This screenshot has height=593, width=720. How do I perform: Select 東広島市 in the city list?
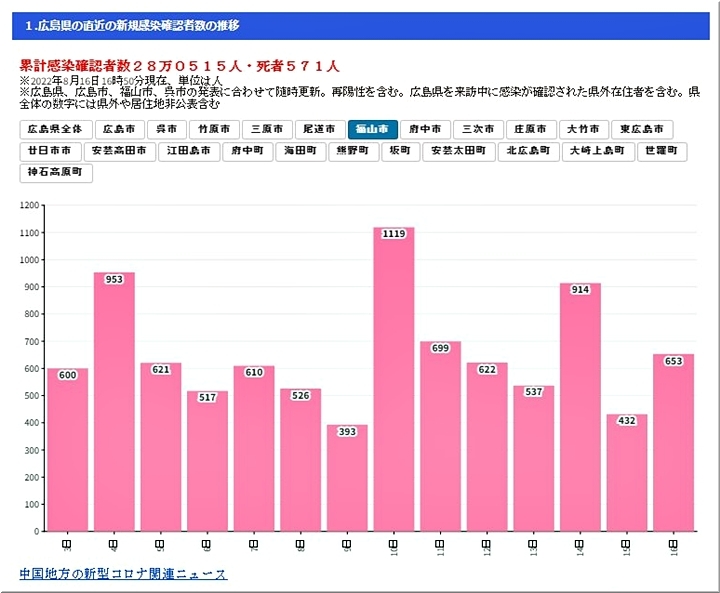click(642, 129)
